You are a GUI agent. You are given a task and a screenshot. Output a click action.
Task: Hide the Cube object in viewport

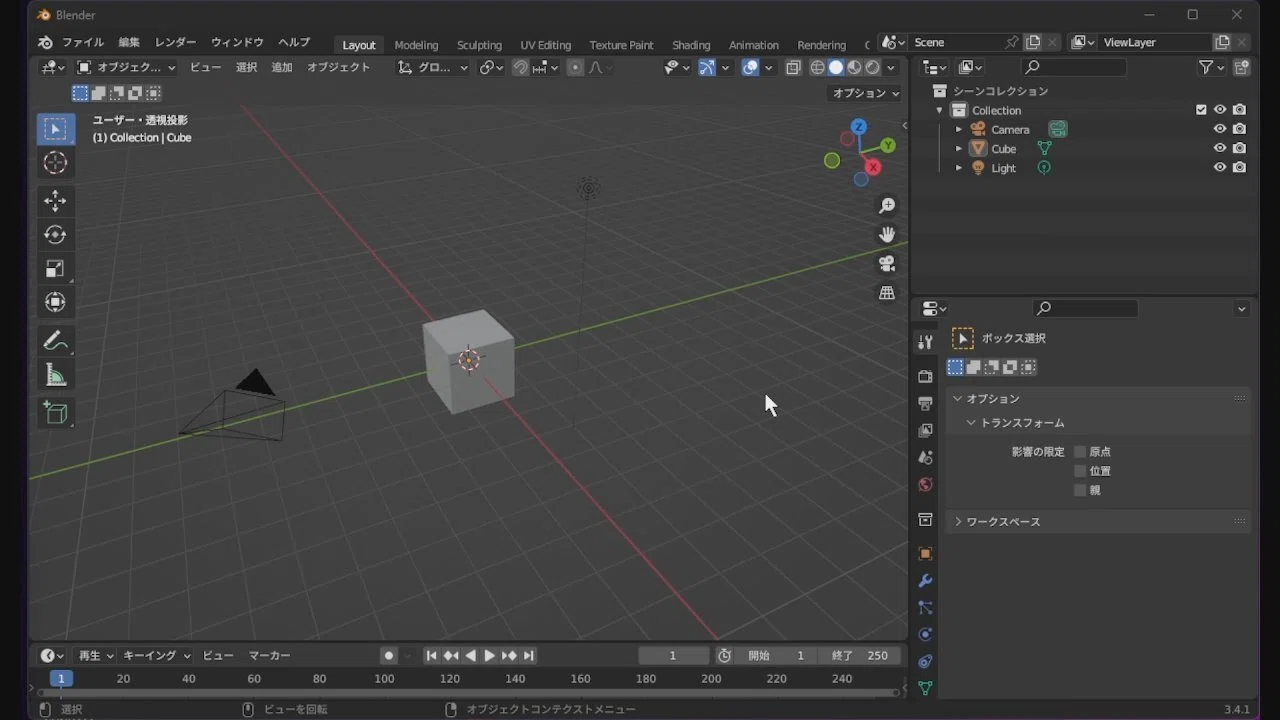point(1220,148)
